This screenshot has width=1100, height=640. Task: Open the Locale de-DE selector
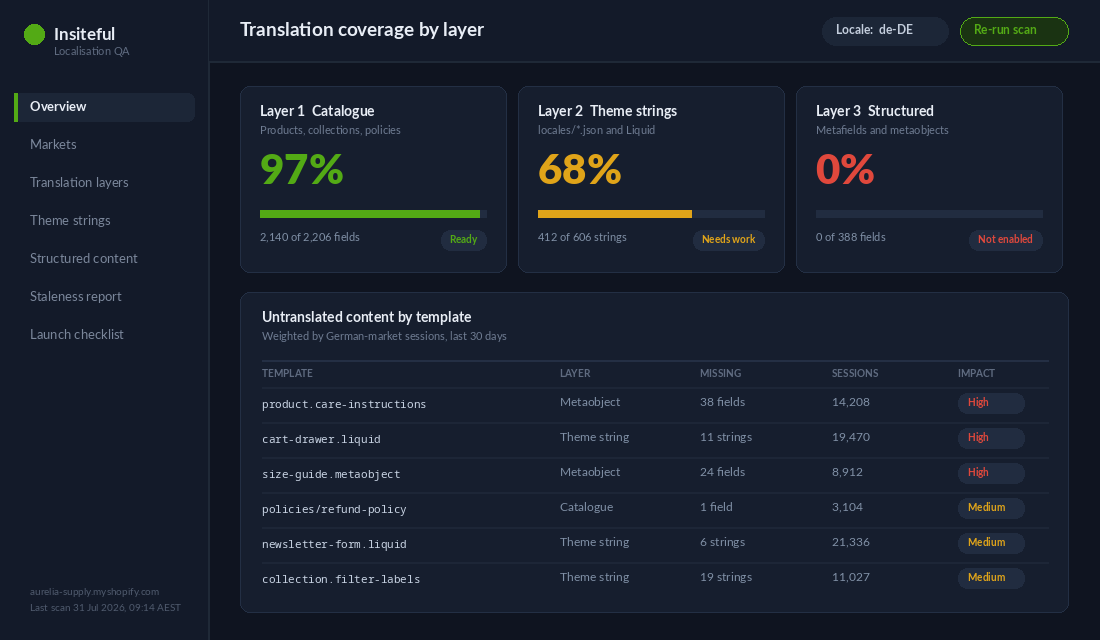pyautogui.click(x=885, y=31)
